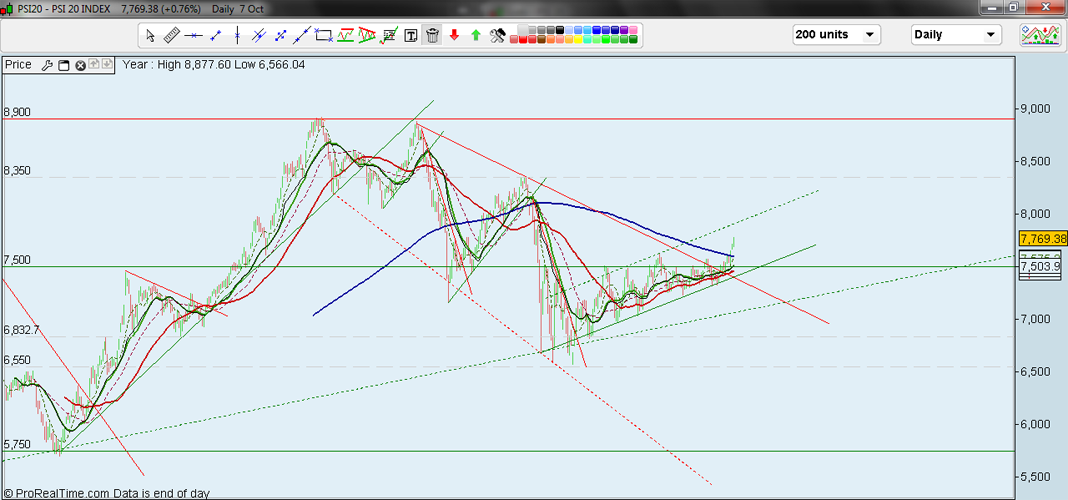Select the arrow cursor tool
The image size is (1068, 500).
point(150,35)
